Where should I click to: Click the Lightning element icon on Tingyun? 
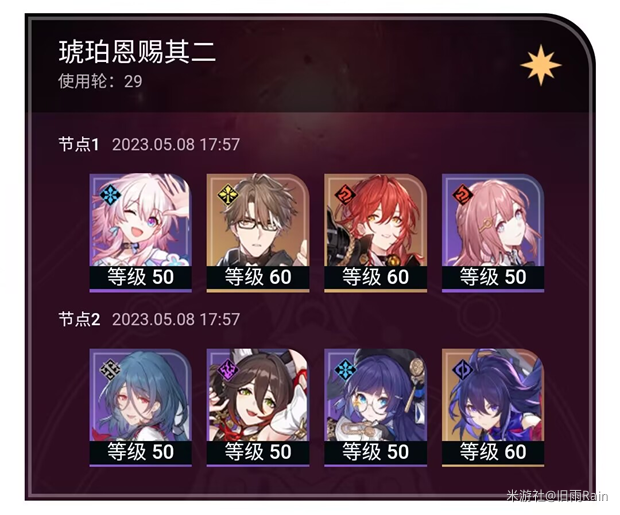[228, 370]
